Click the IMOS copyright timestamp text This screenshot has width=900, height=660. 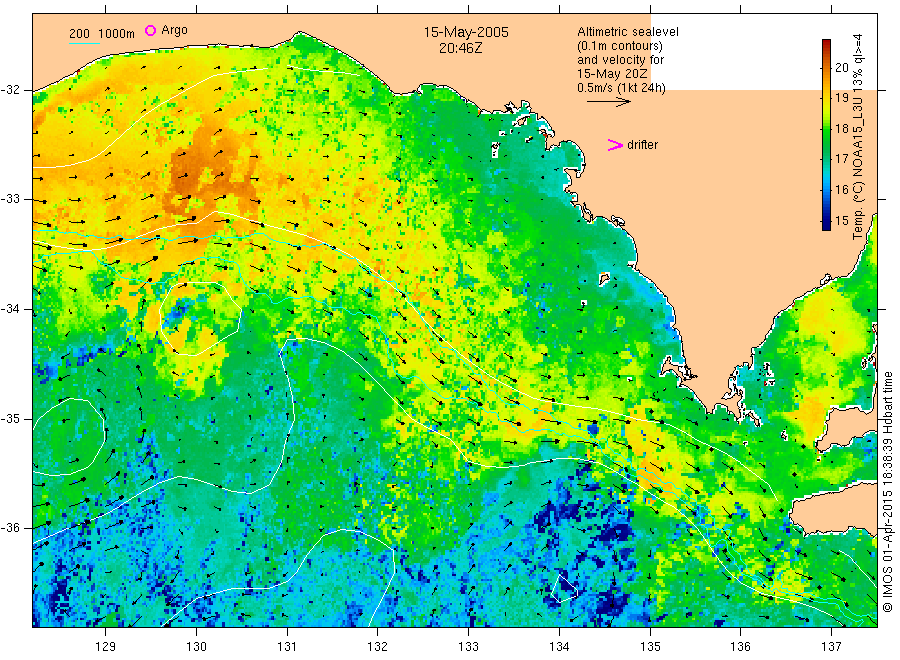(888, 492)
